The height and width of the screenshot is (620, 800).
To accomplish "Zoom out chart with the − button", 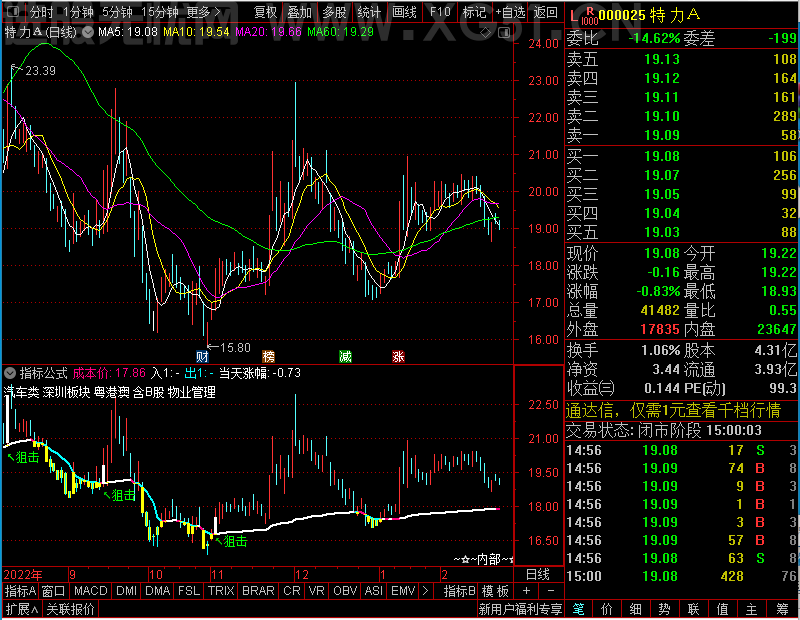I will (x=551, y=591).
